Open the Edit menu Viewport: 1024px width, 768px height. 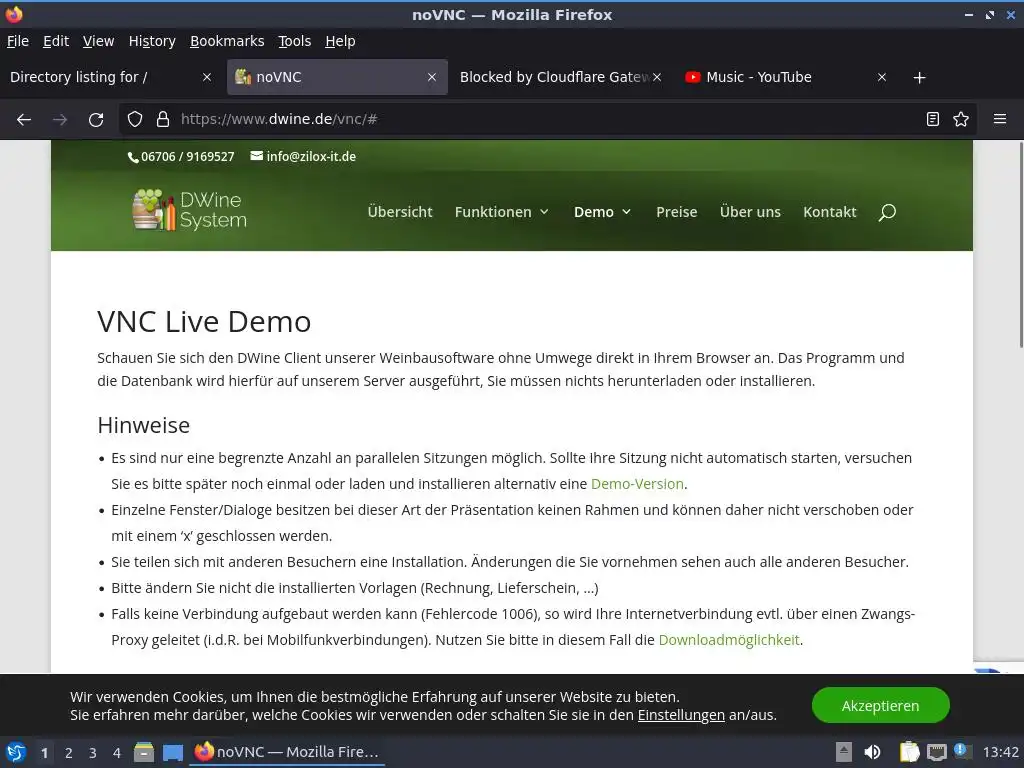(56, 41)
